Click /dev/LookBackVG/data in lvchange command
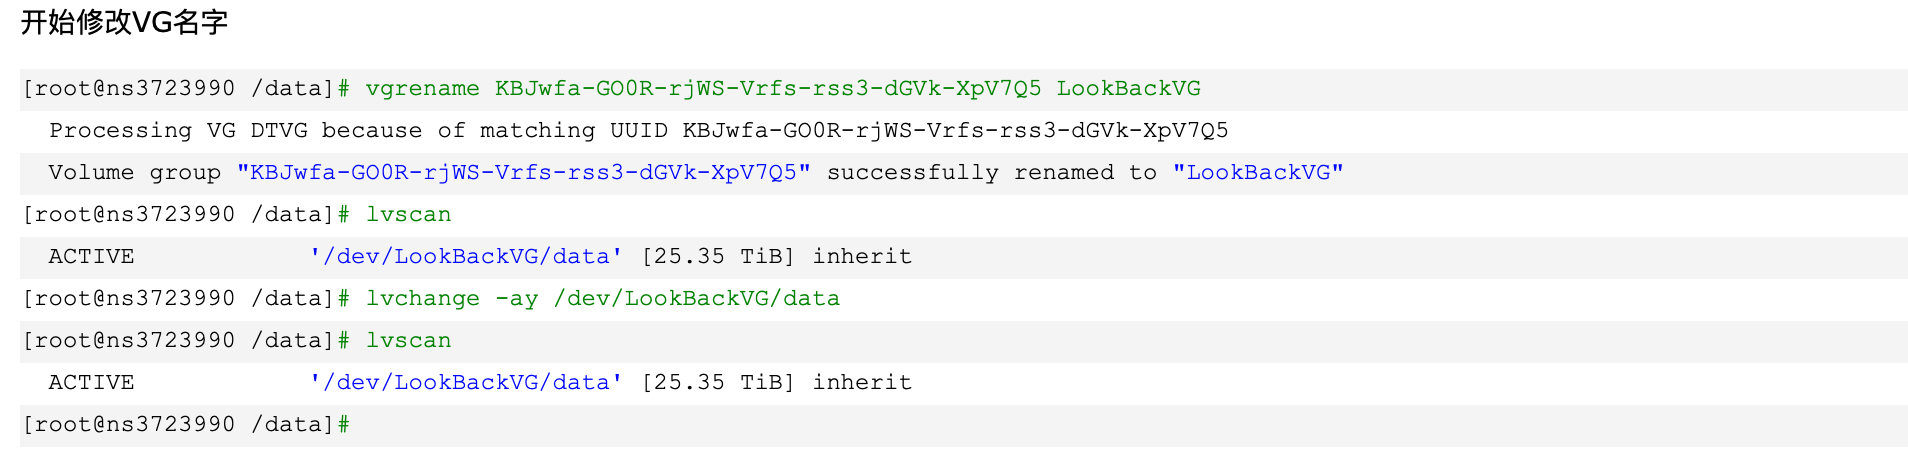The image size is (1908, 458). pos(696,299)
